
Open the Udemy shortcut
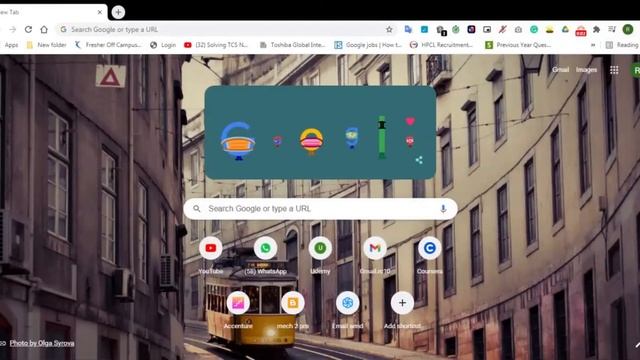pyautogui.click(x=320, y=255)
